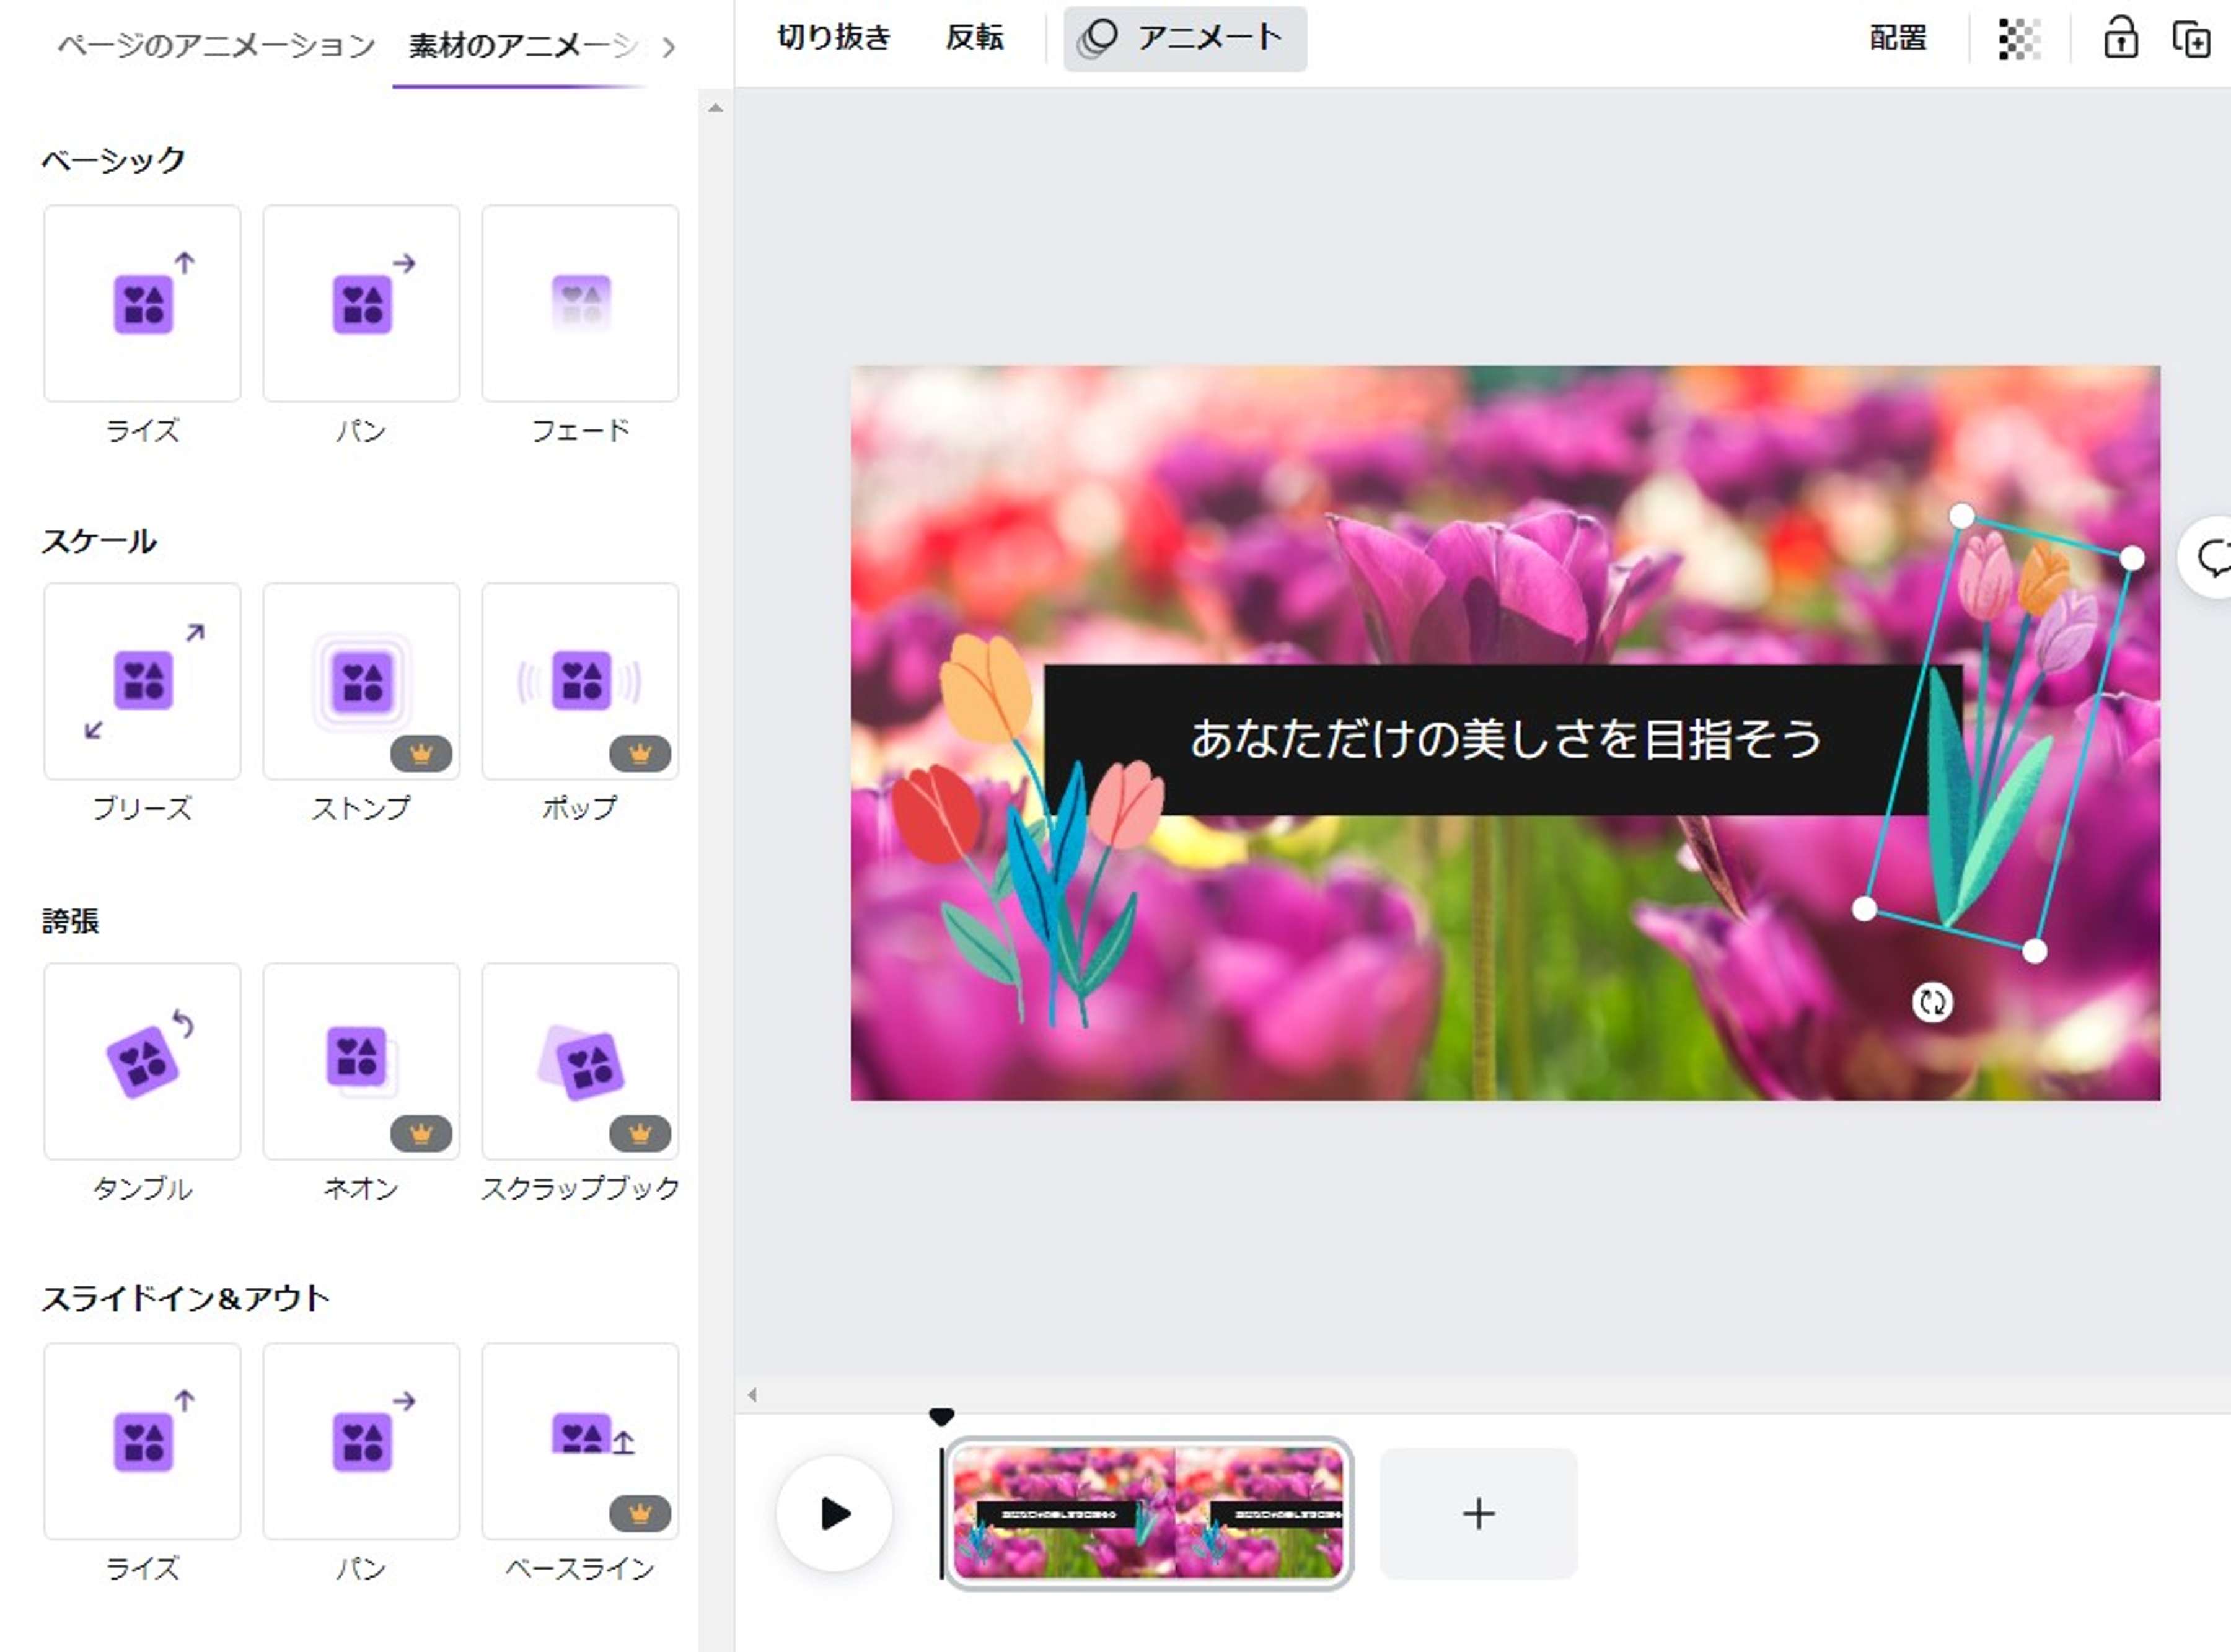Select the page thumbnail in the timeline

tap(1149, 1513)
